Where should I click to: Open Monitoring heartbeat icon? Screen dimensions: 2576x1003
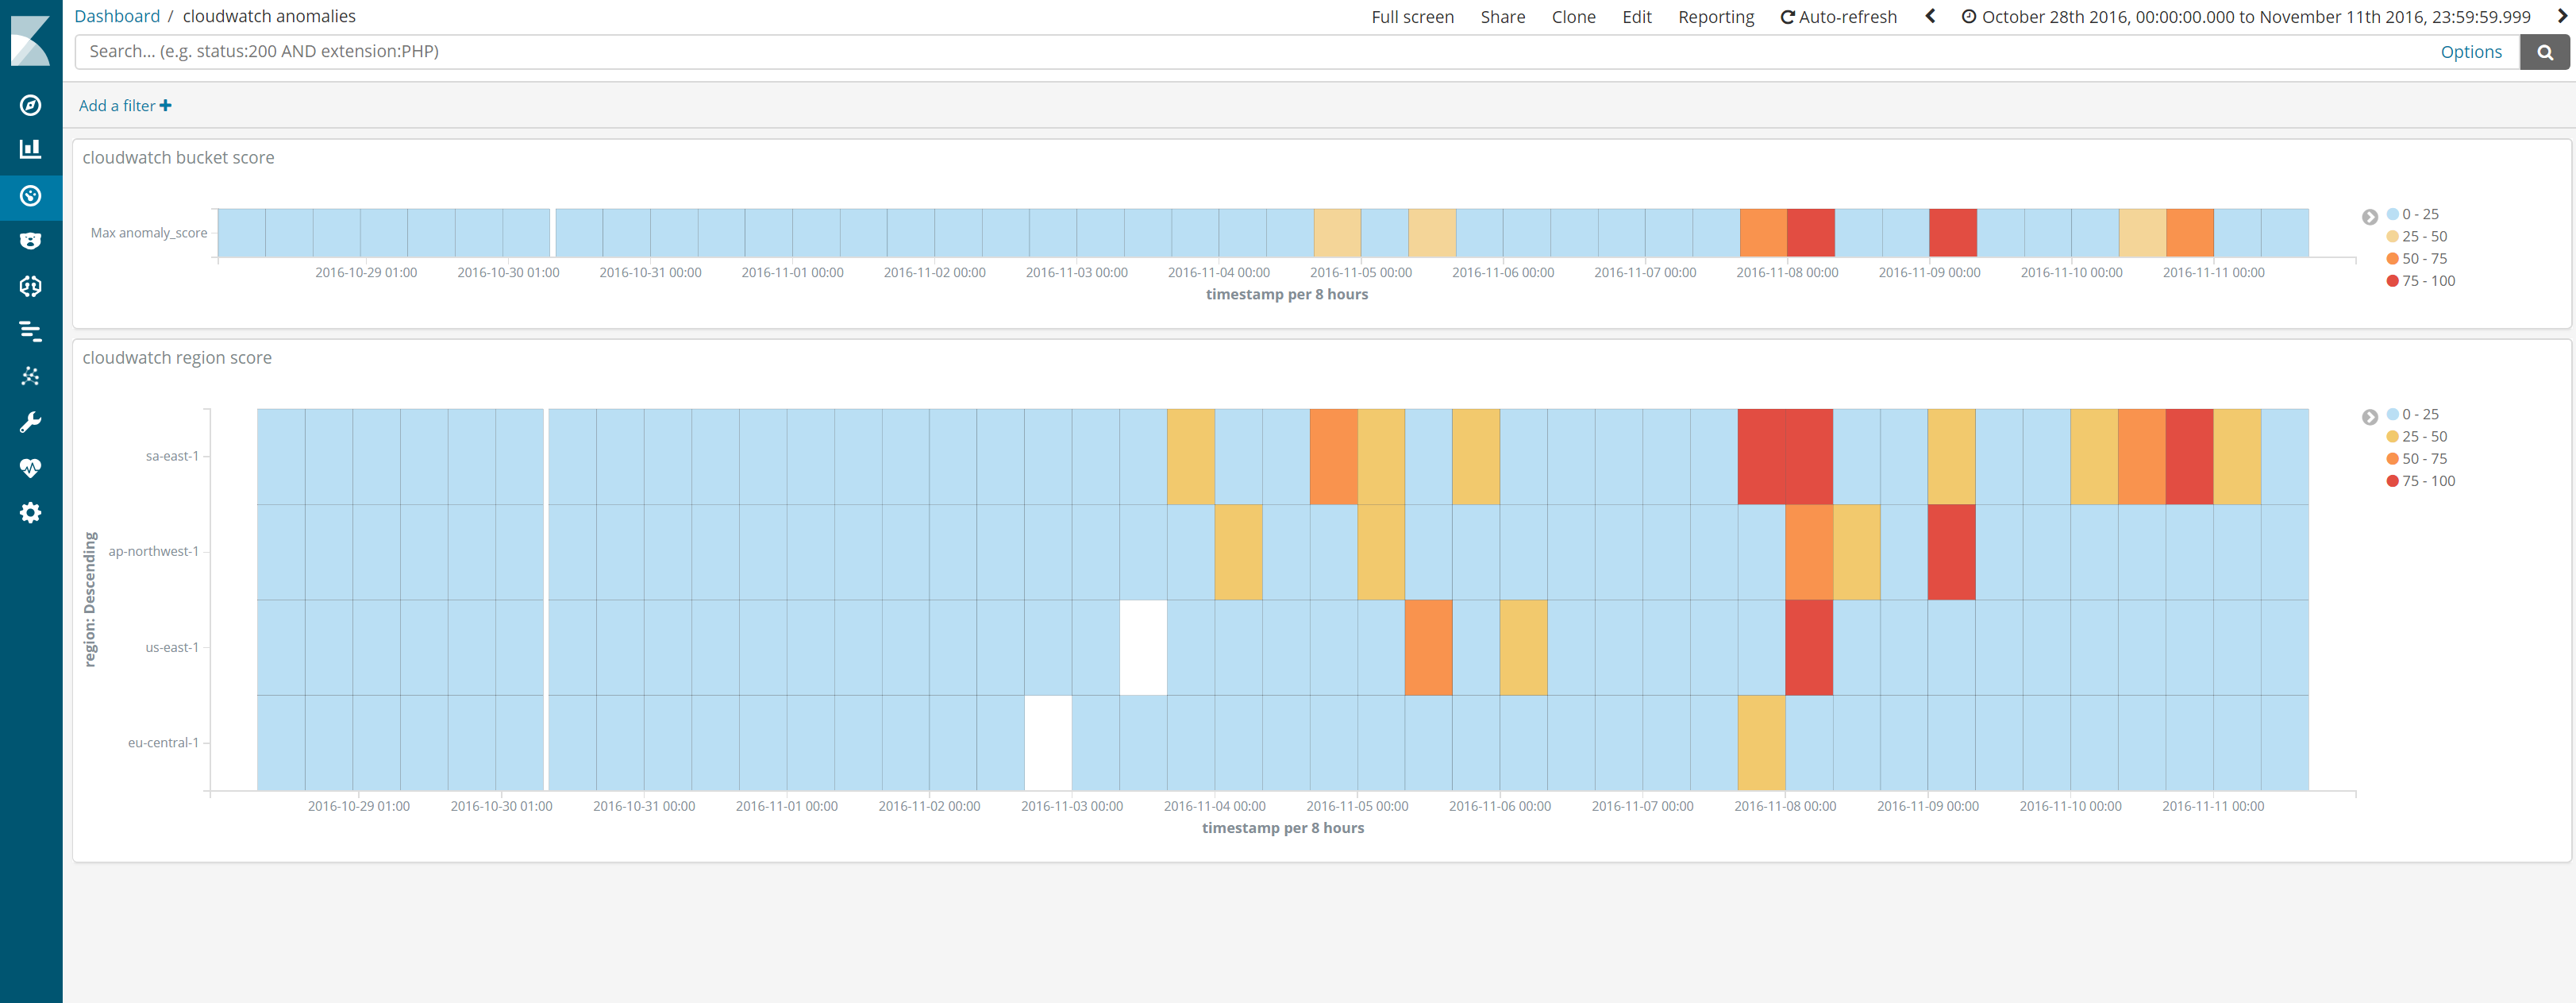[x=30, y=468]
